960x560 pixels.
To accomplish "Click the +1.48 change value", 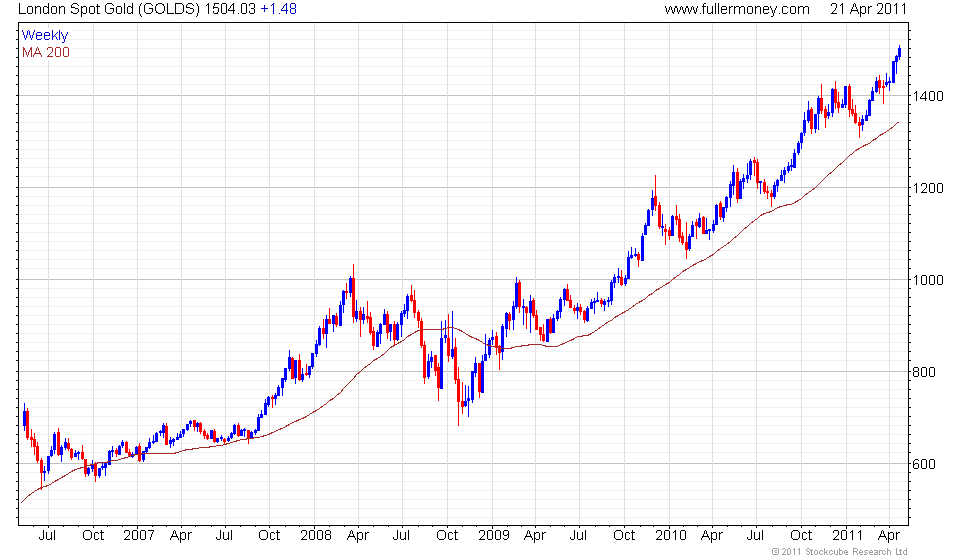I will tap(279, 9).
